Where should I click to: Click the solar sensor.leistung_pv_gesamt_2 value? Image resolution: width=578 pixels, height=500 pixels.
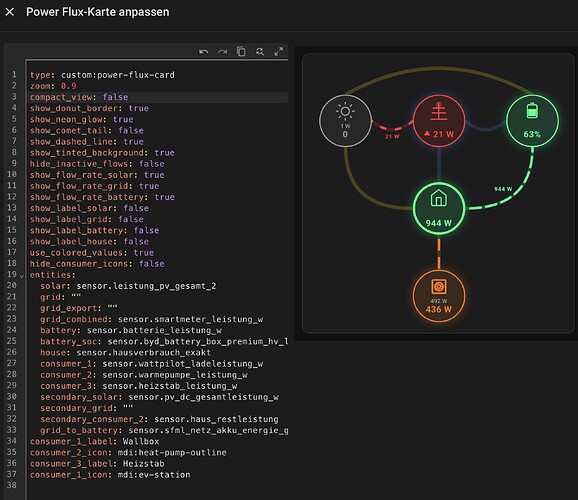coord(146,286)
